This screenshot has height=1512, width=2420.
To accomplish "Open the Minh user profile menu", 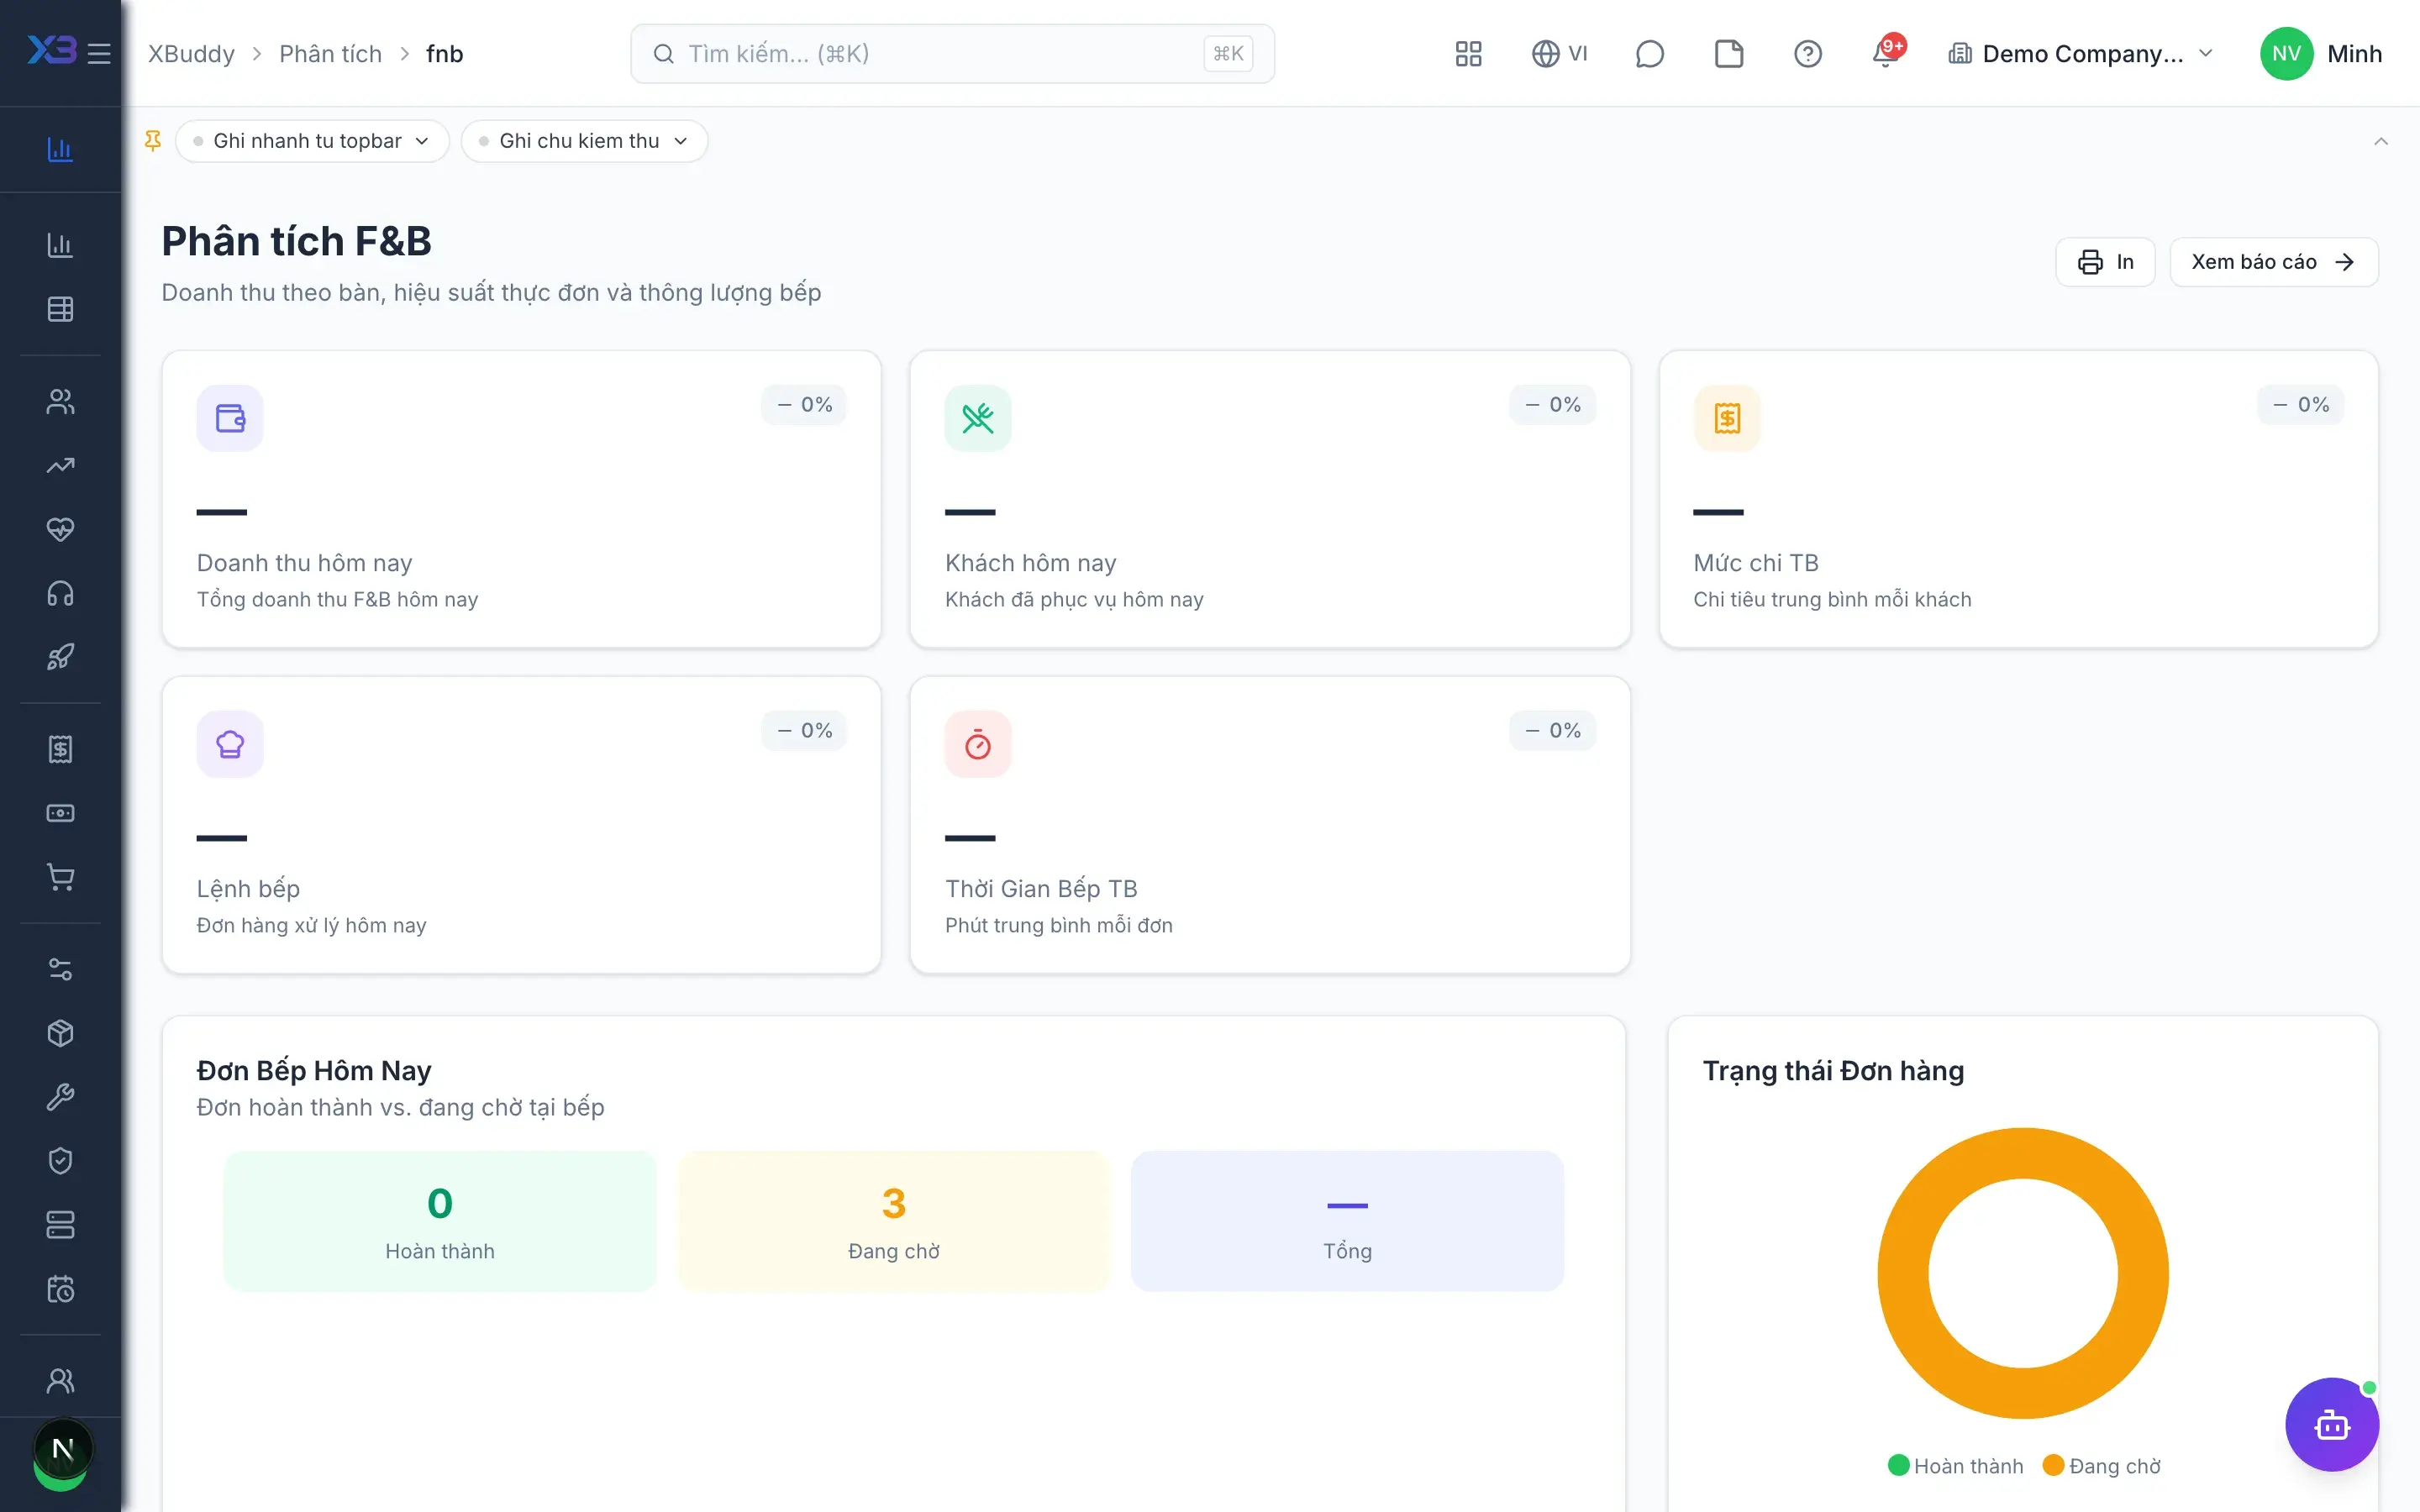I will 2321,53.
